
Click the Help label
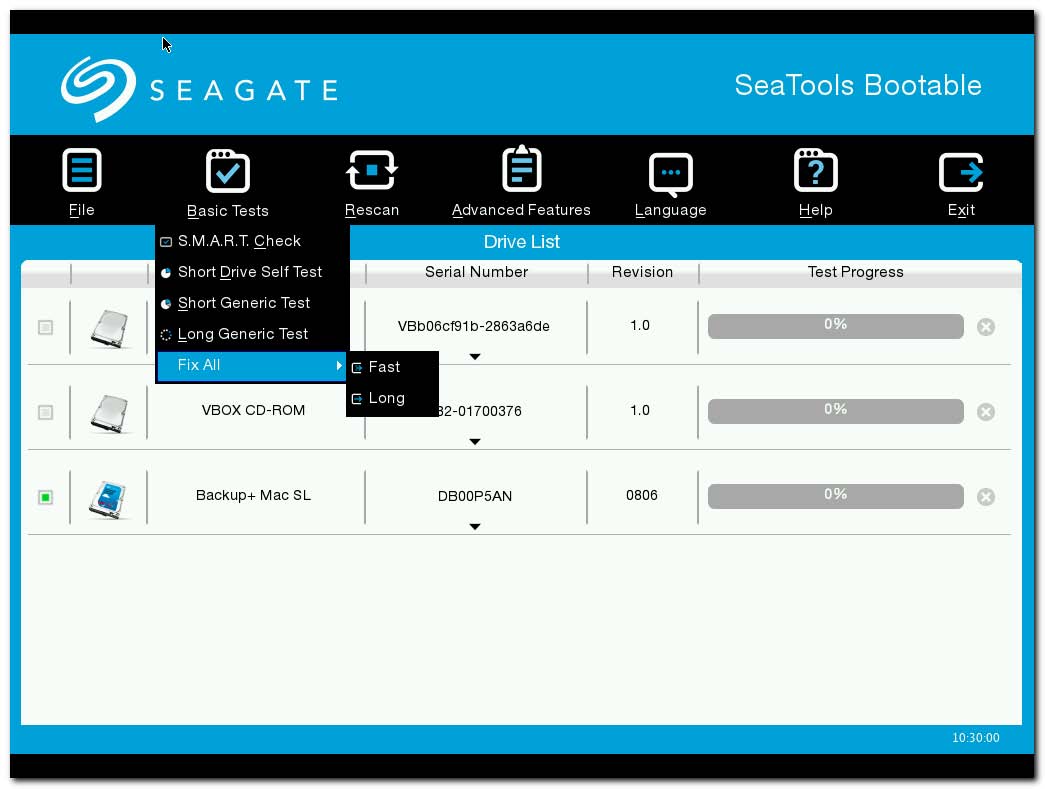coord(816,211)
